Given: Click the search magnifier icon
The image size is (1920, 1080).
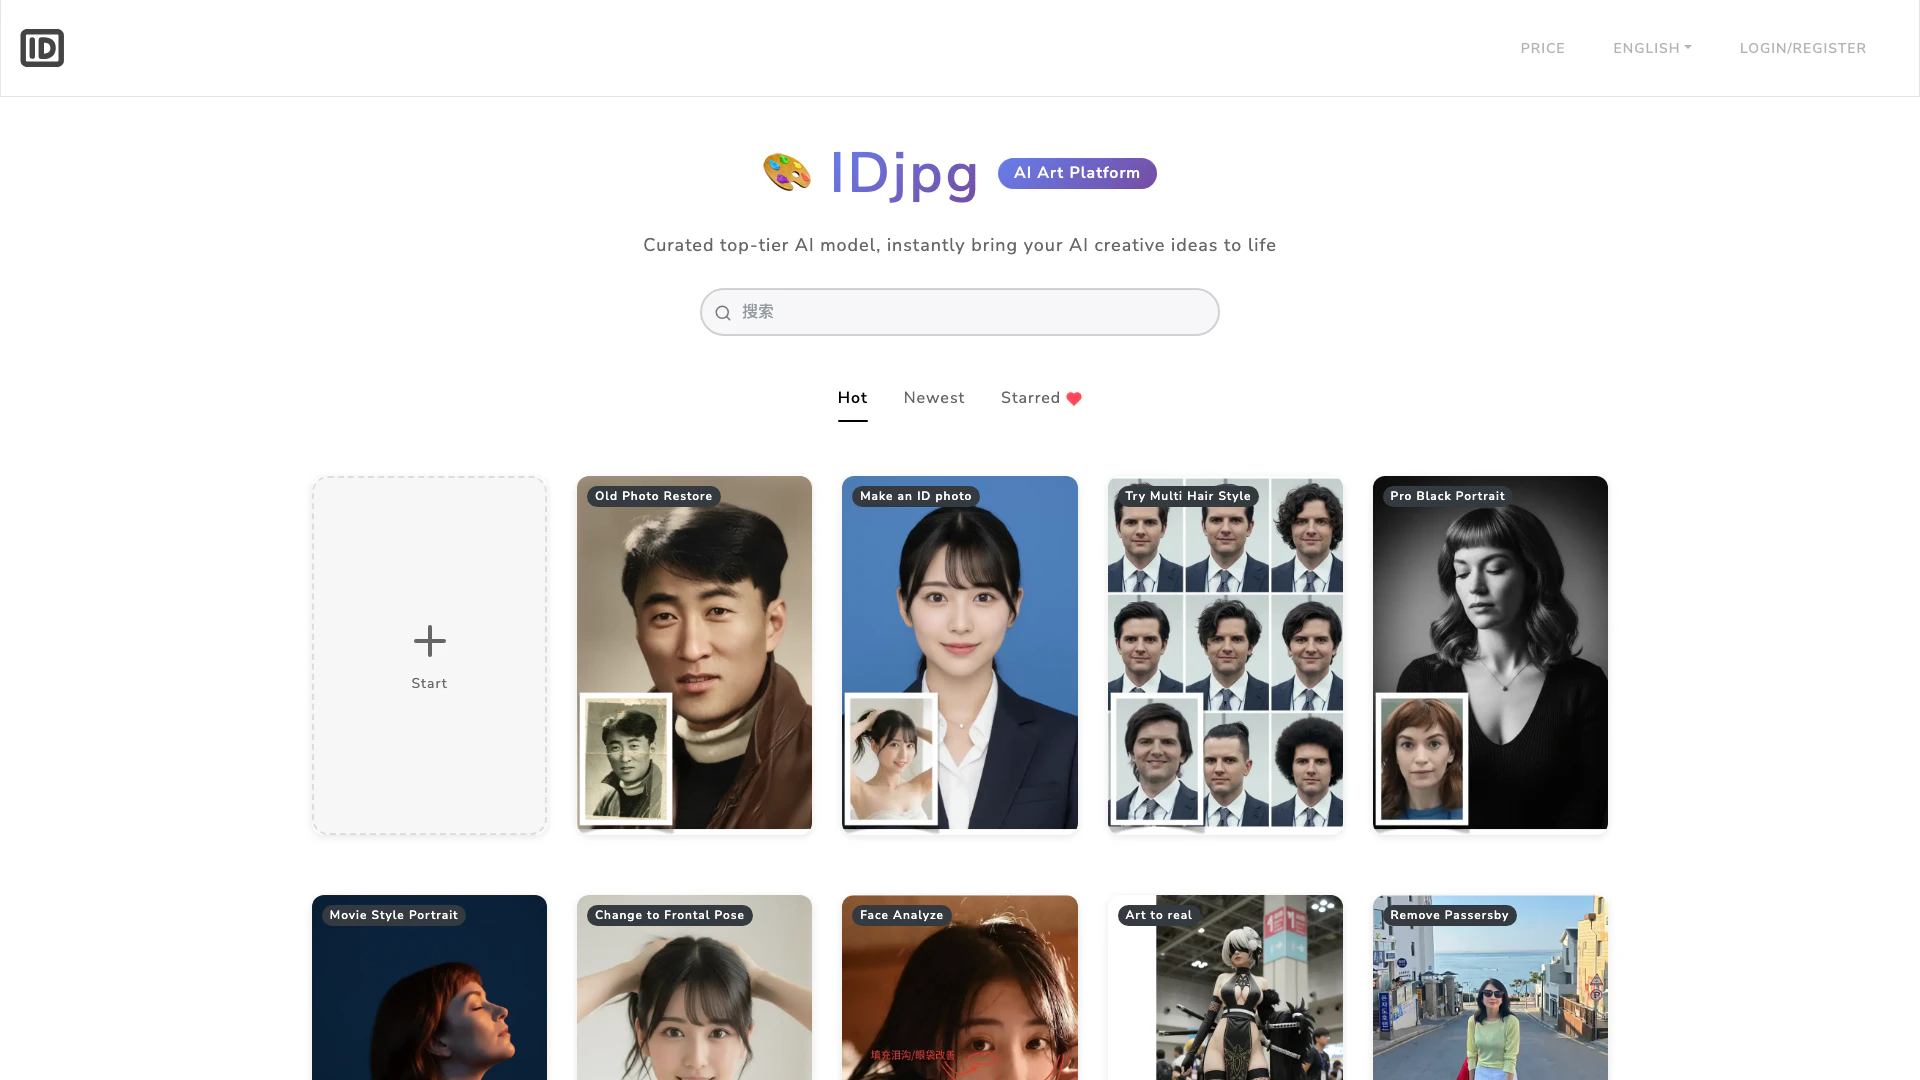Looking at the screenshot, I should [723, 313].
